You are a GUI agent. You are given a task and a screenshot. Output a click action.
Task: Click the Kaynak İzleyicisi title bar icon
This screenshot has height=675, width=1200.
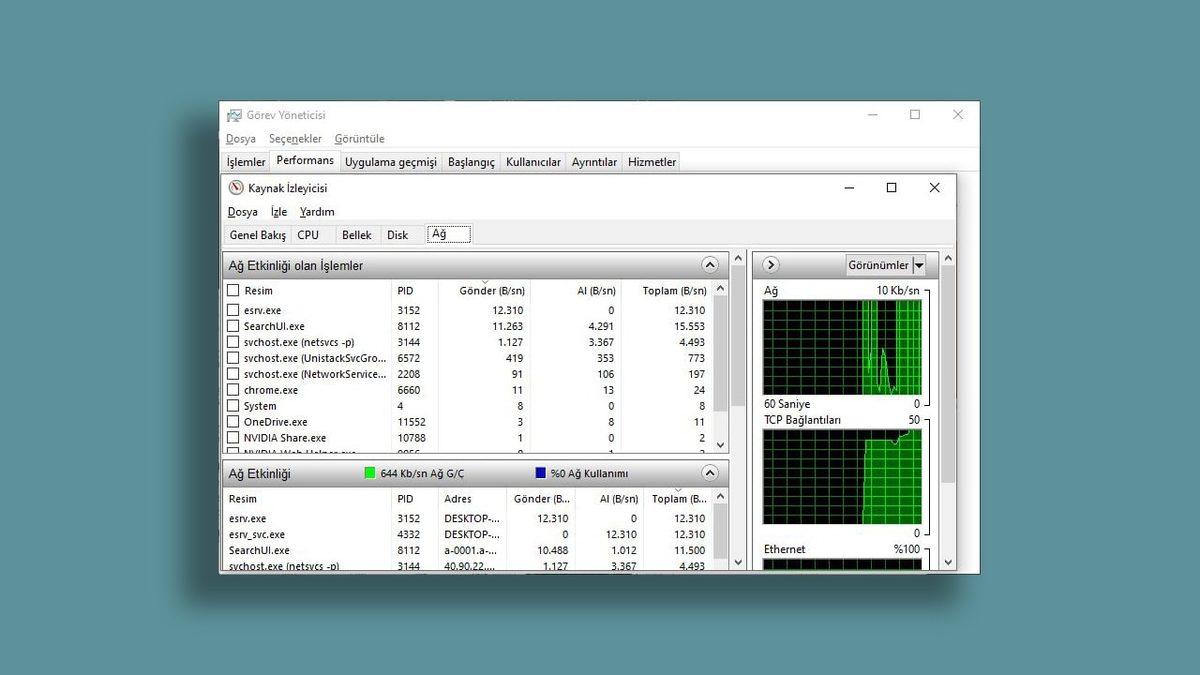coord(237,187)
